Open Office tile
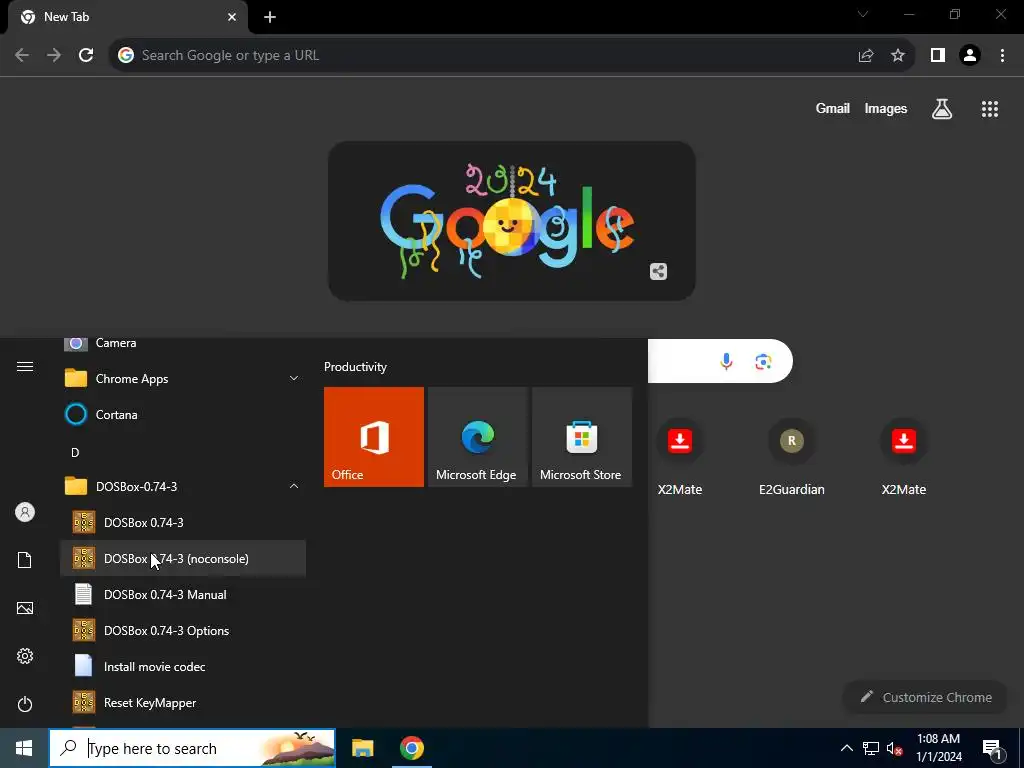This screenshot has height=768, width=1024. click(374, 437)
